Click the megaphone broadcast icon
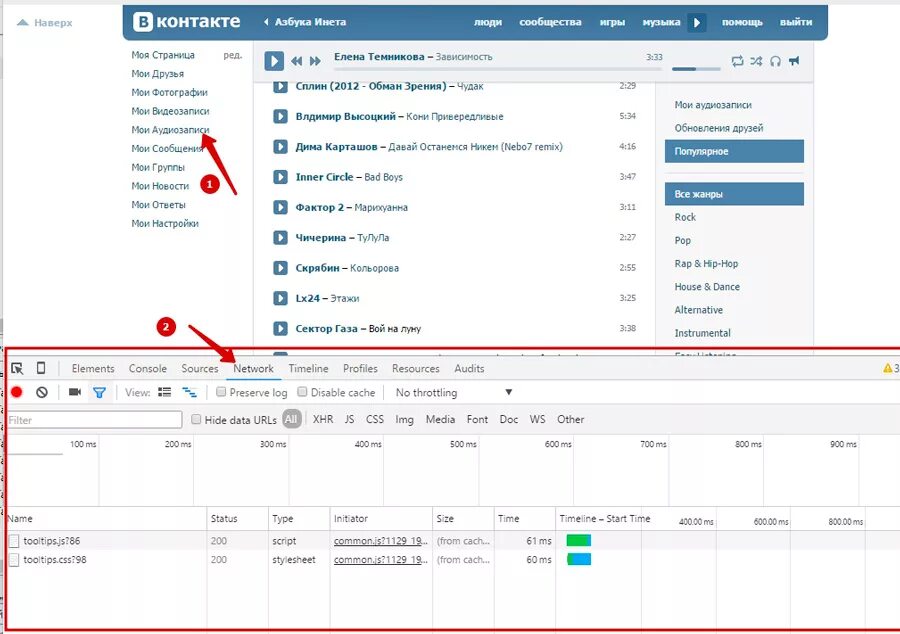Image resolution: width=900 pixels, height=634 pixels. [x=794, y=61]
